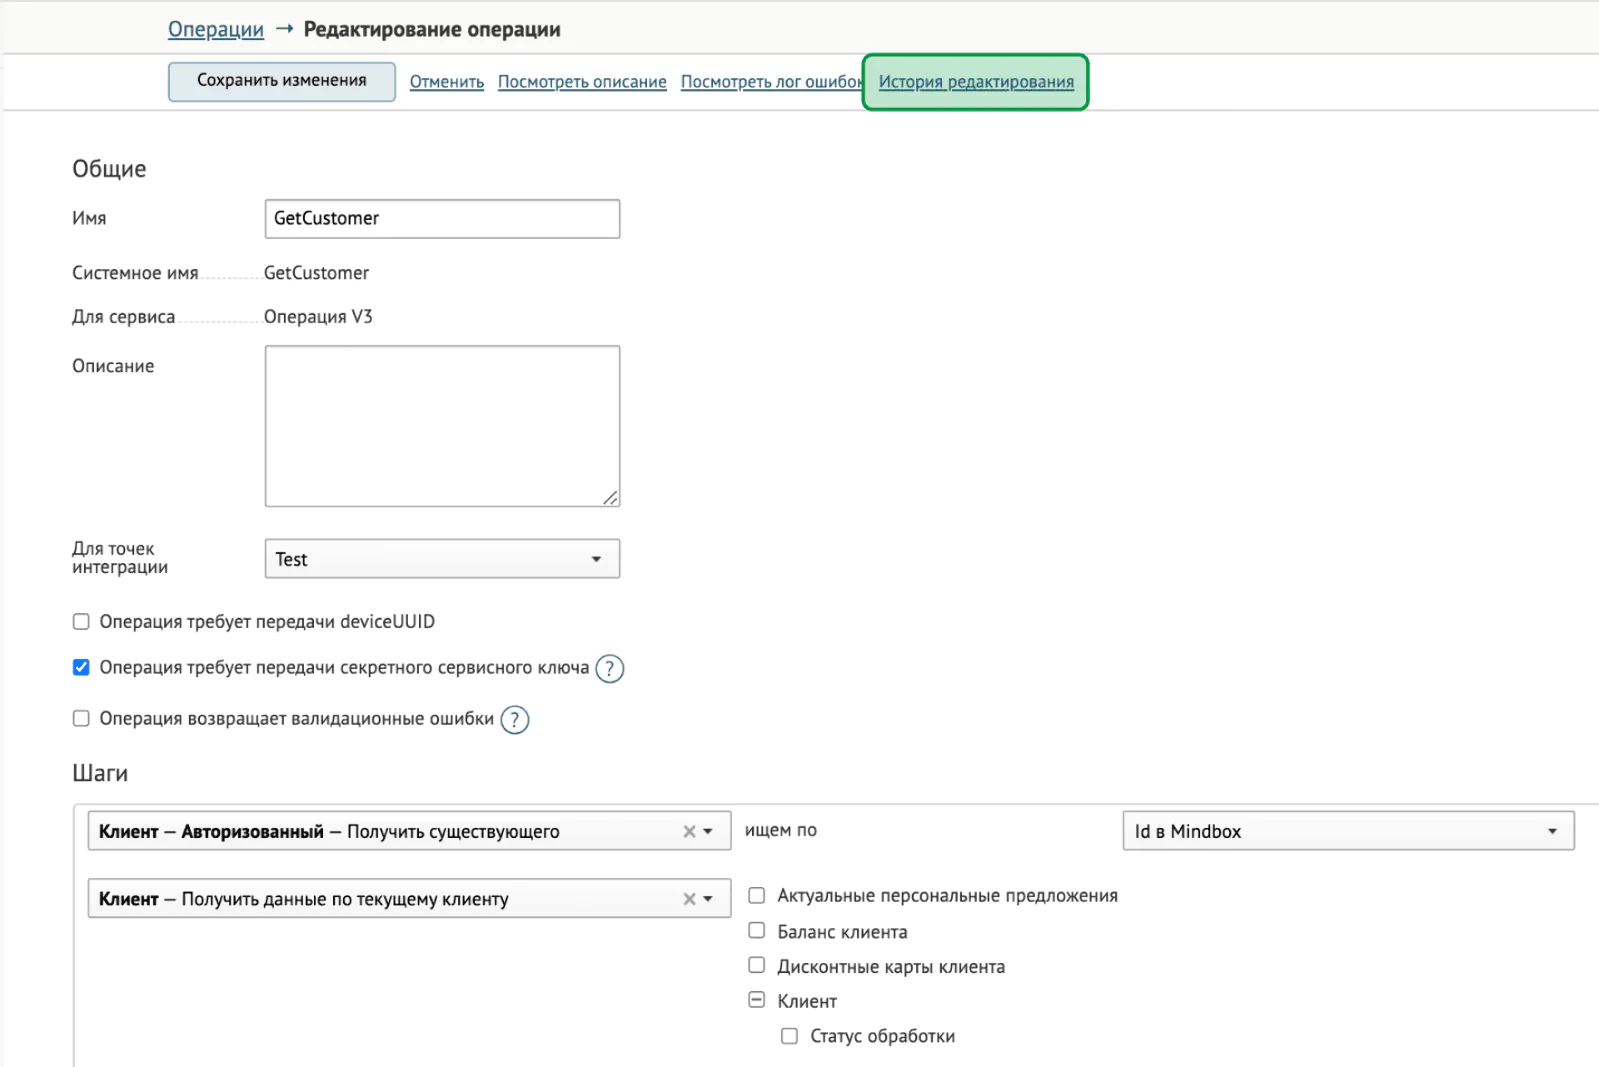Image resolution: width=1599 pixels, height=1067 pixels.
Task: Open help for validation errors option
Action: [514, 719]
